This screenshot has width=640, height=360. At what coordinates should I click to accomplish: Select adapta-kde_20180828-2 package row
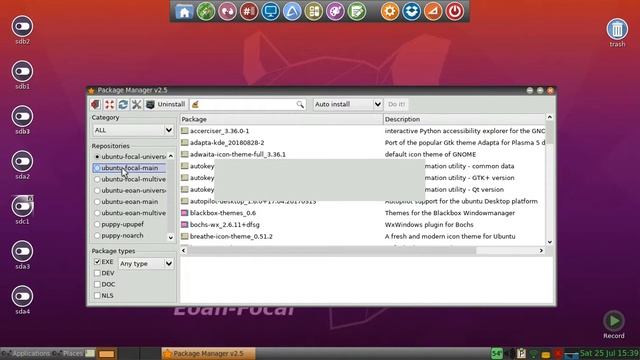362,143
